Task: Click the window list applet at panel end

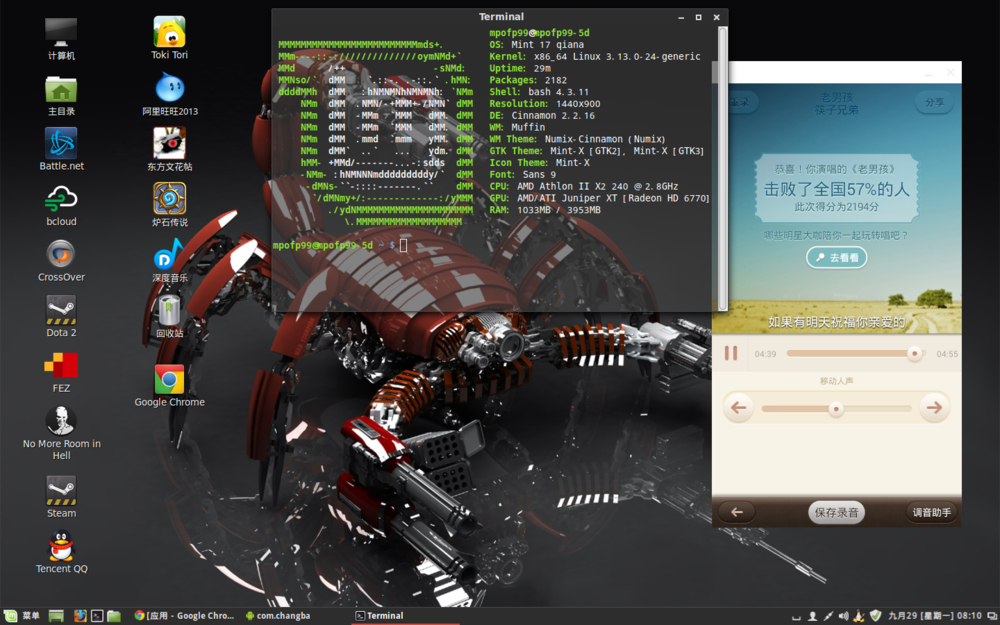Action: 990,616
